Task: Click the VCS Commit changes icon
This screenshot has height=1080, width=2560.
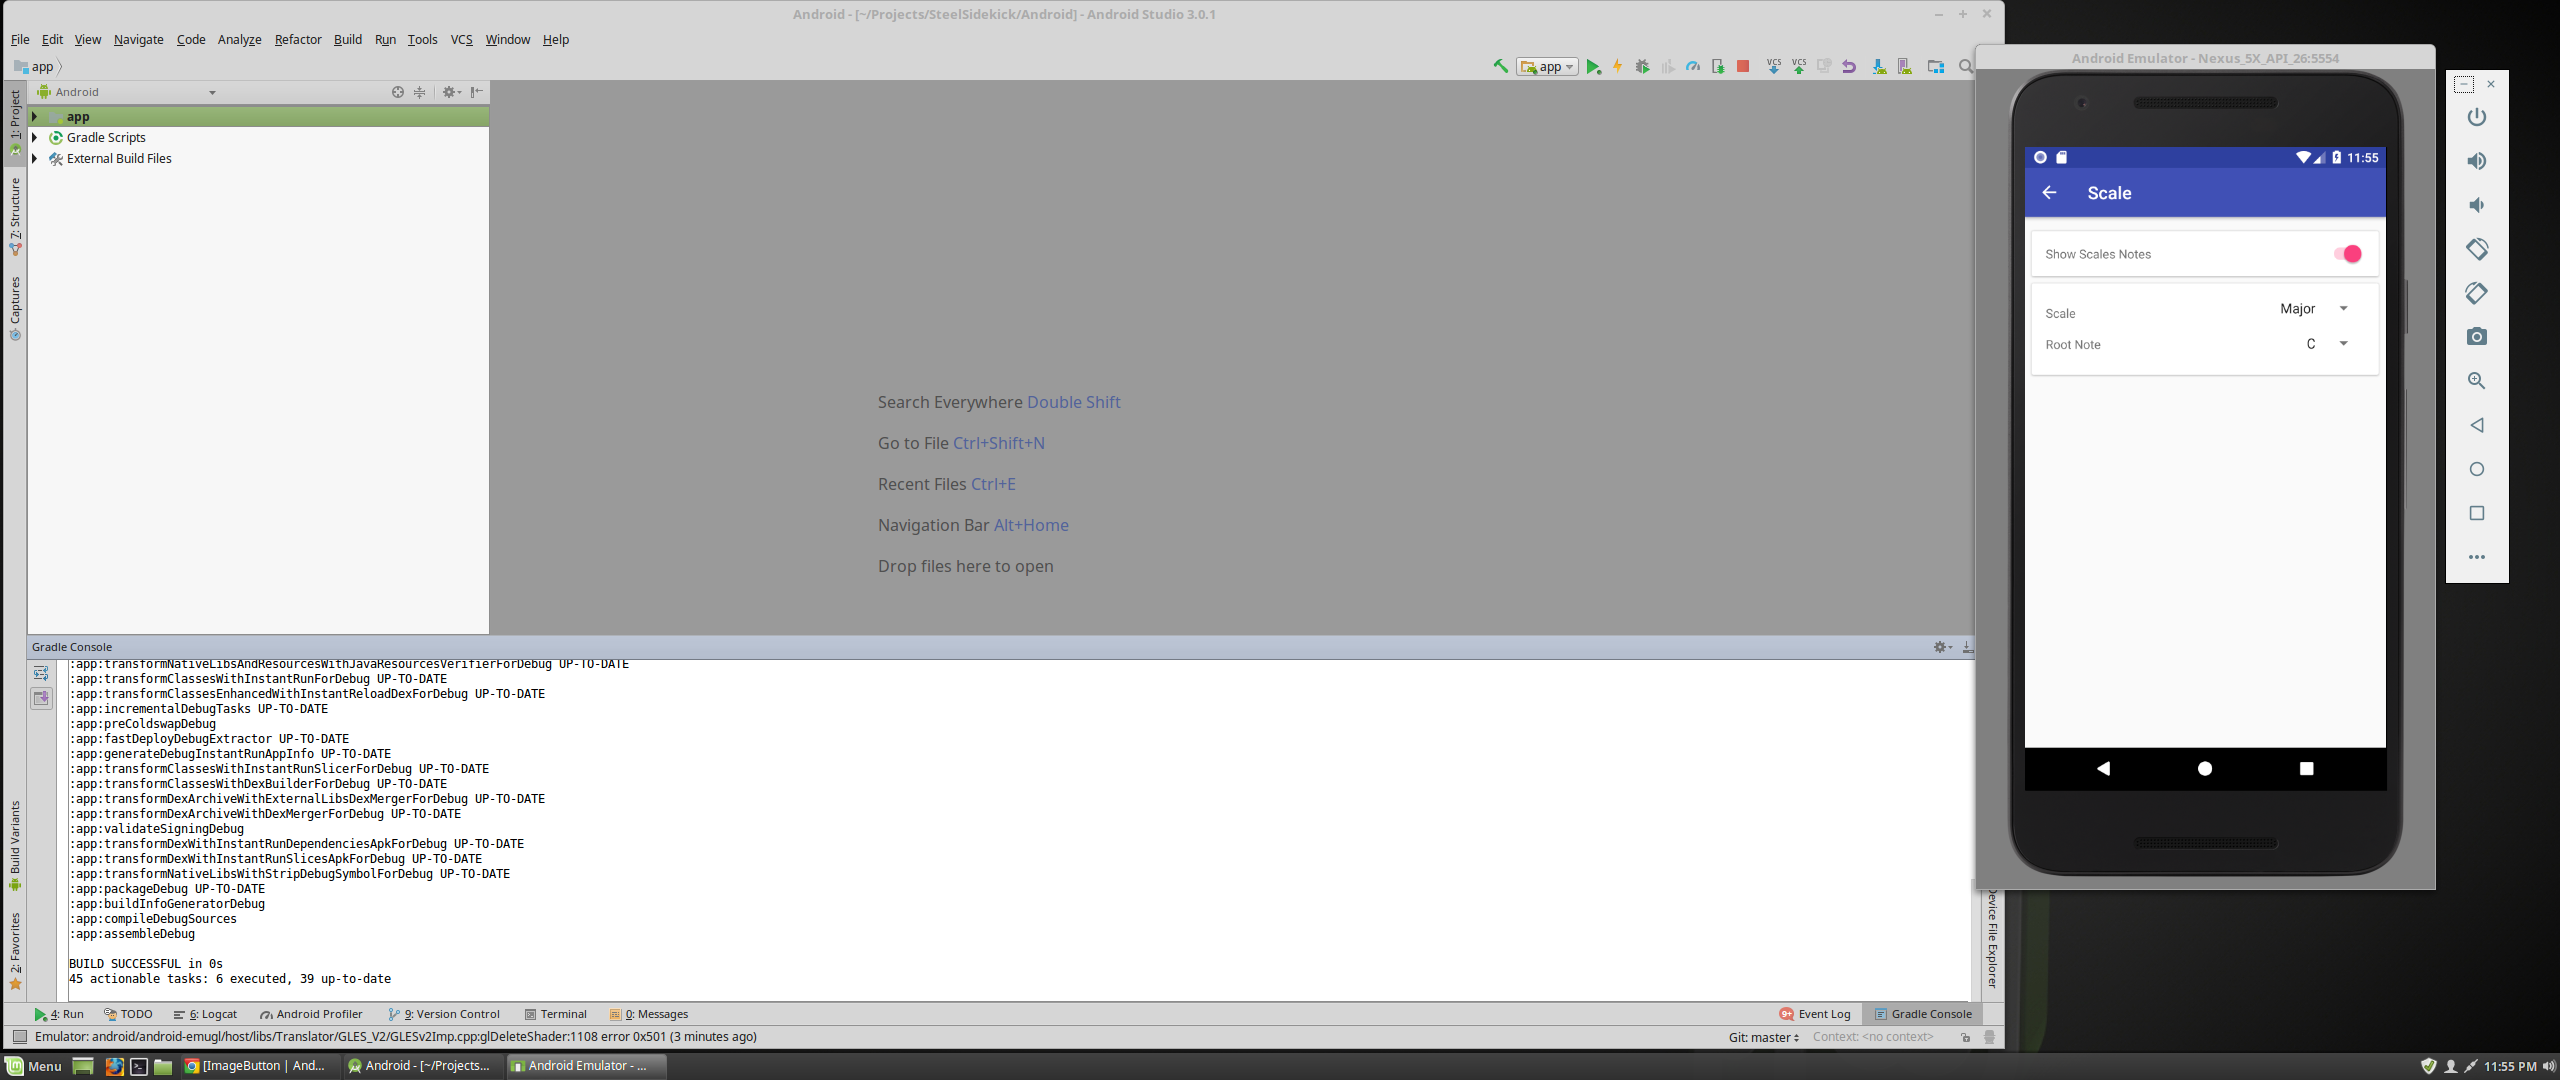Action: (x=1798, y=66)
